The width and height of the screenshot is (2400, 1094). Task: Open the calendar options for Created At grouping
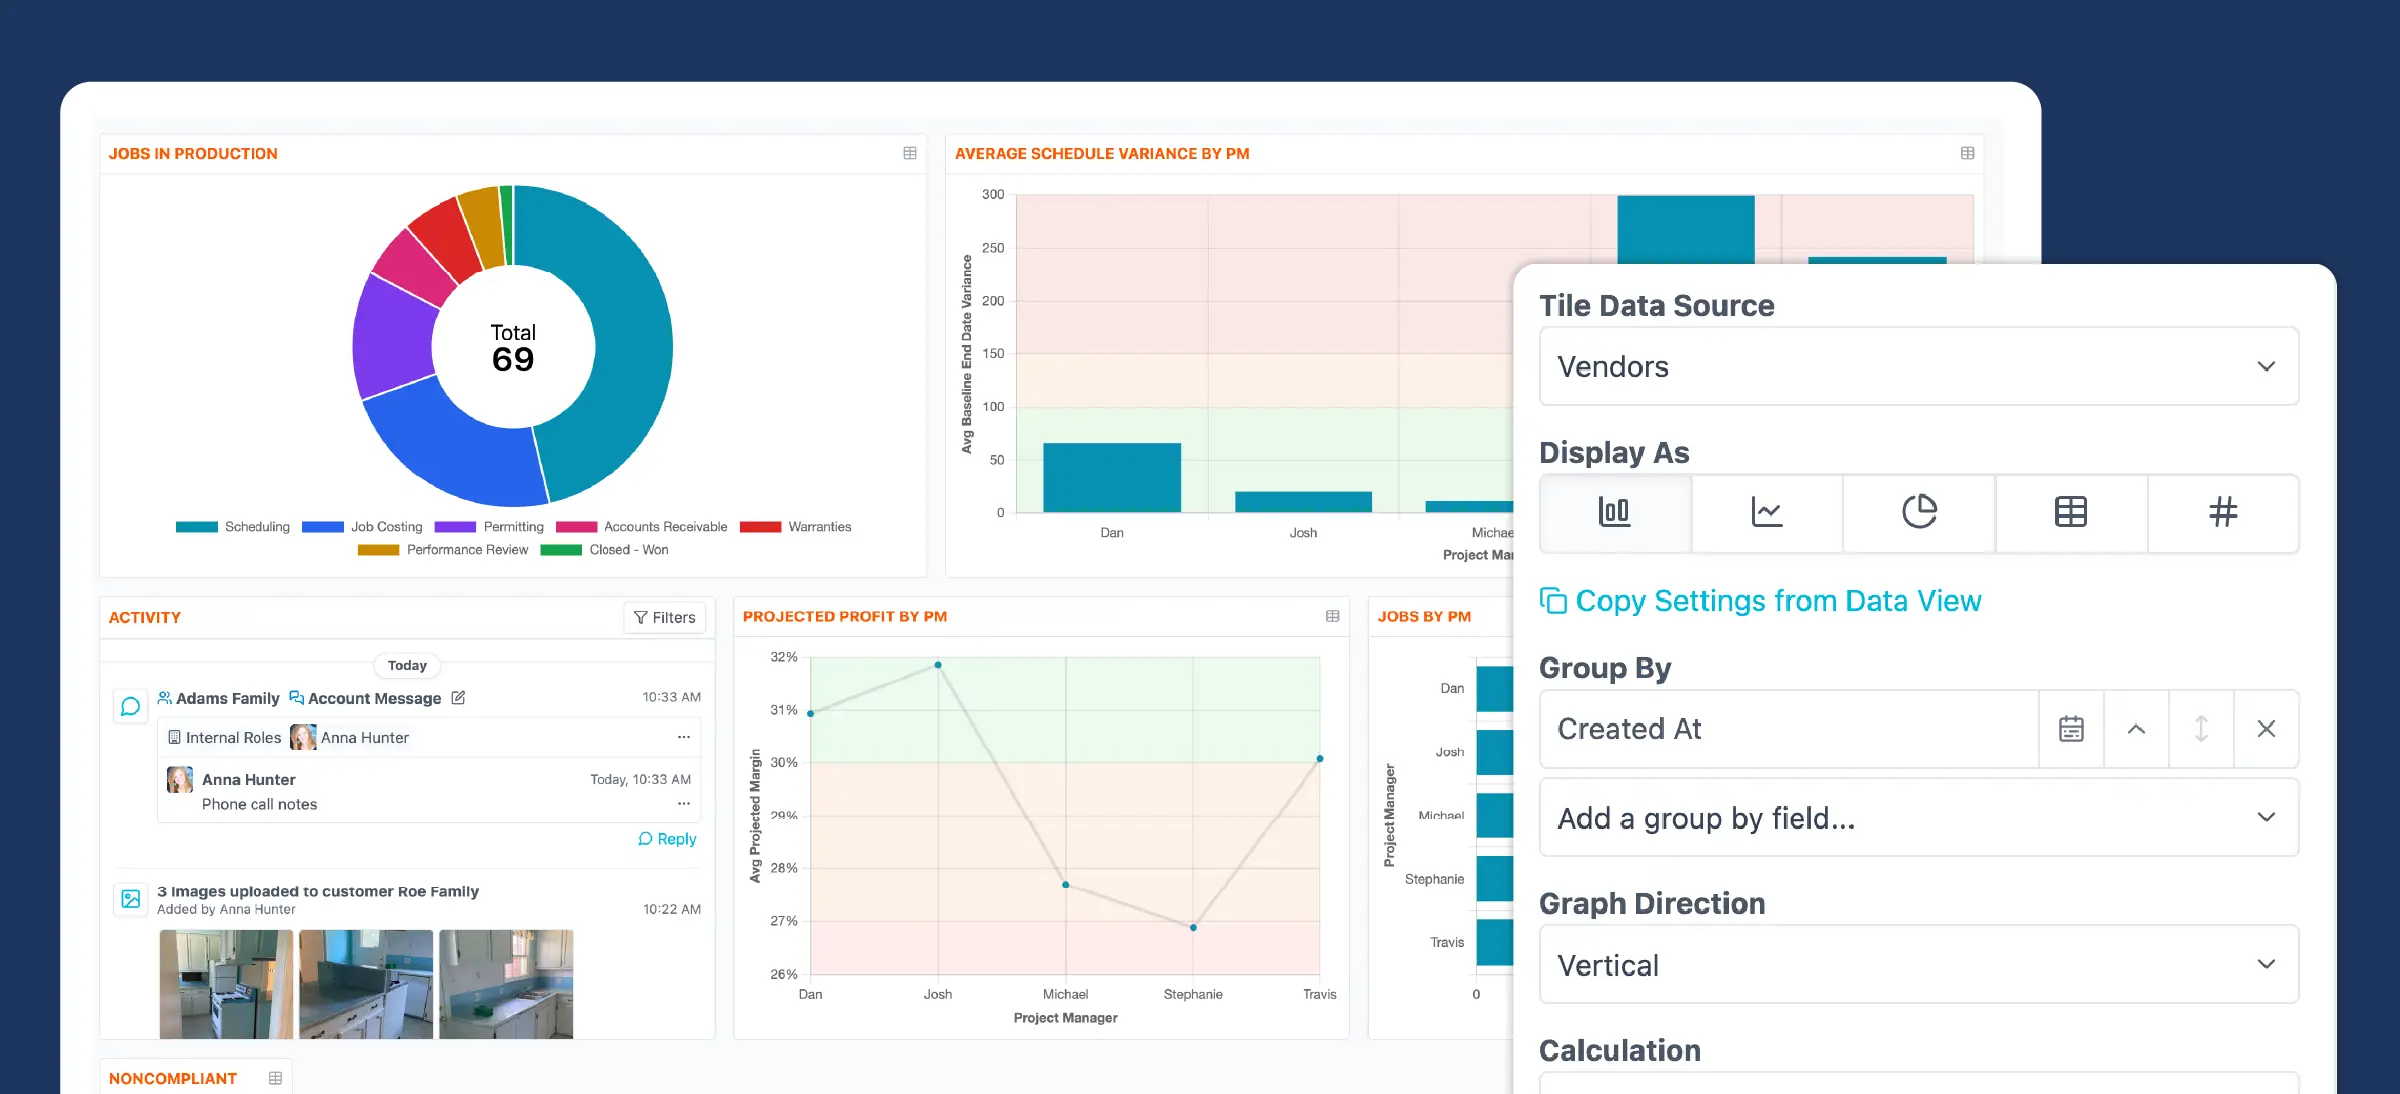pyautogui.click(x=2071, y=729)
